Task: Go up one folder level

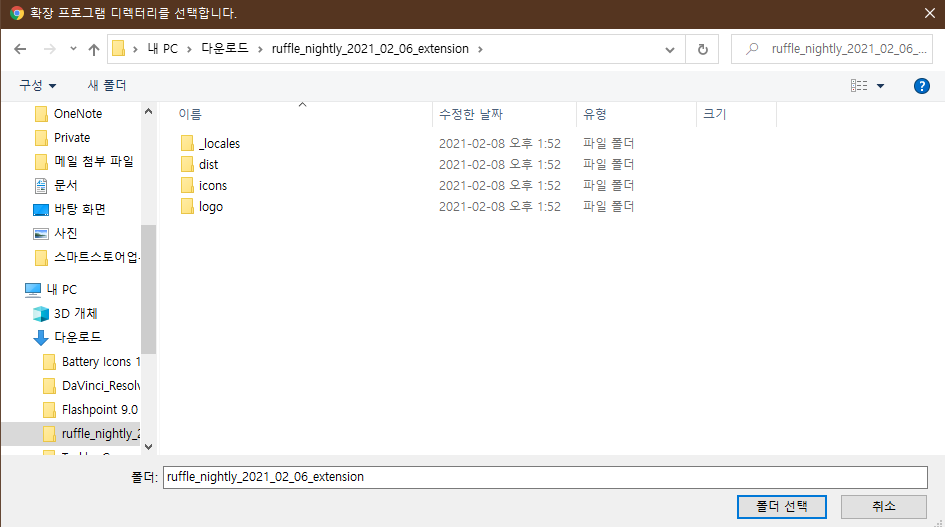Action: pyautogui.click(x=93, y=49)
